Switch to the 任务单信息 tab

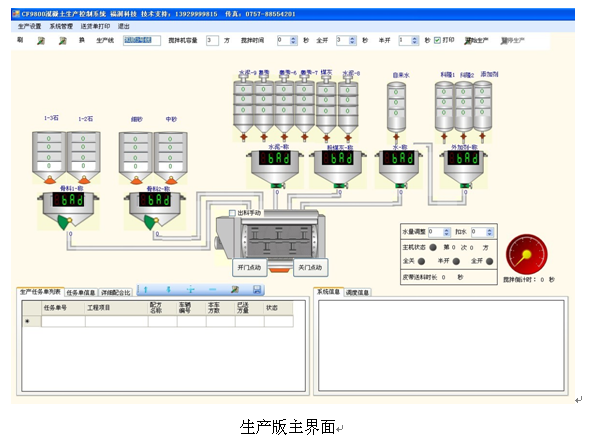(x=81, y=293)
